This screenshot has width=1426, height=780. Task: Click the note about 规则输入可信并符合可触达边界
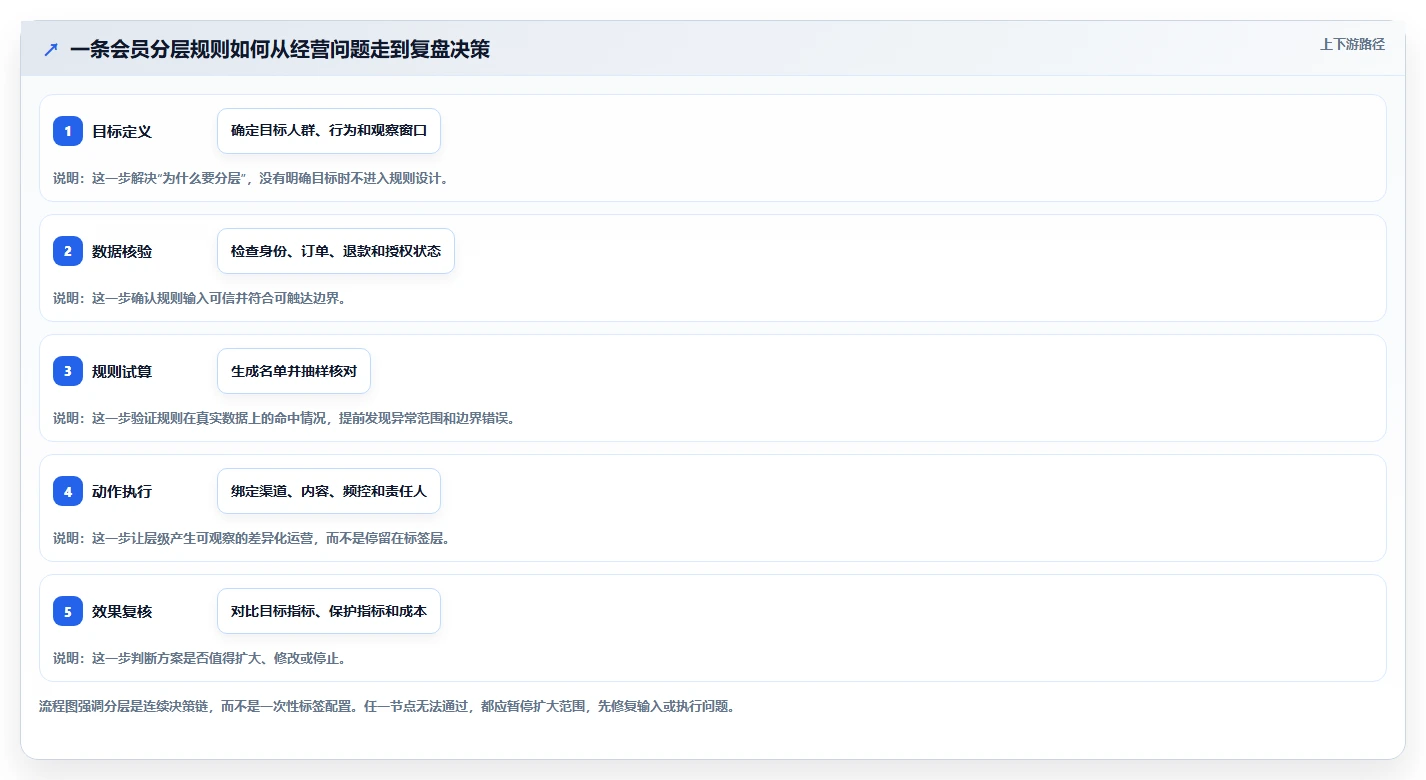pyautogui.click(x=199, y=298)
